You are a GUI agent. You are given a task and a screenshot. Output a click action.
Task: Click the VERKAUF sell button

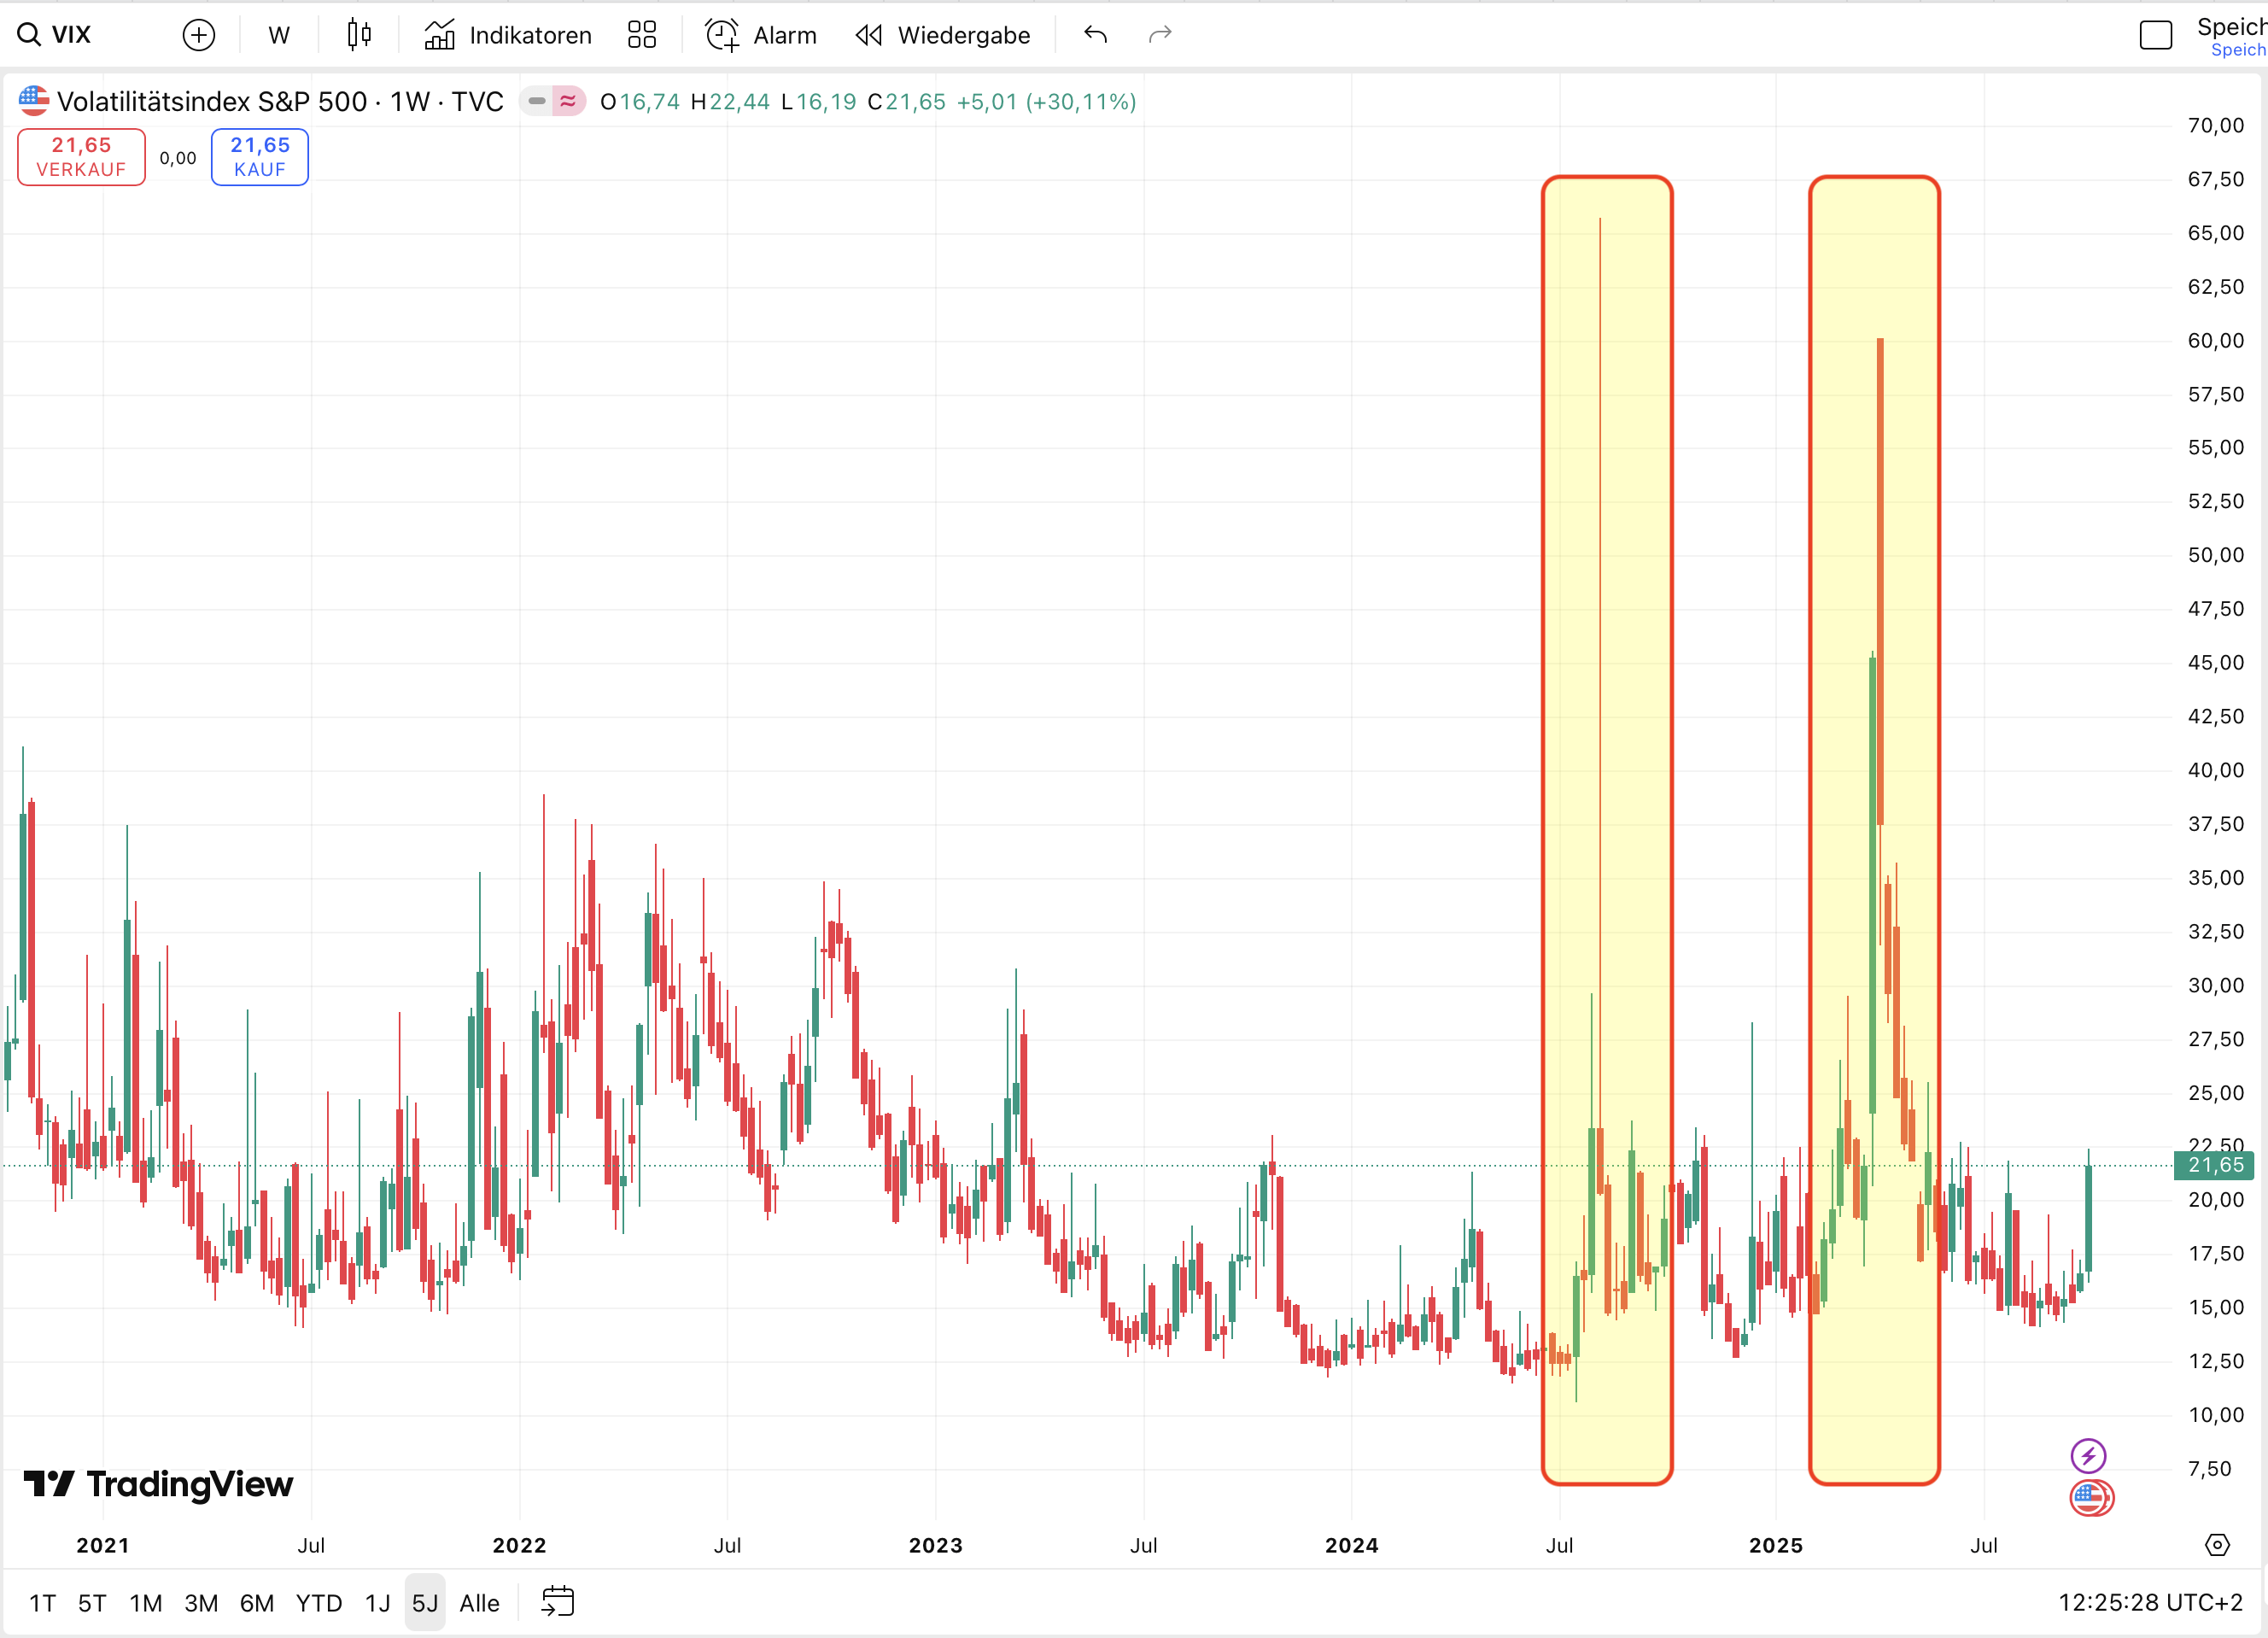click(x=81, y=156)
